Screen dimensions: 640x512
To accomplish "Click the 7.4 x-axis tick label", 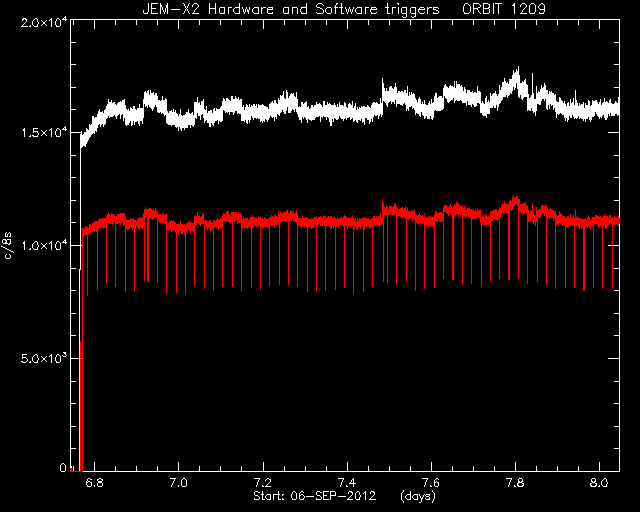I will click(347, 483).
